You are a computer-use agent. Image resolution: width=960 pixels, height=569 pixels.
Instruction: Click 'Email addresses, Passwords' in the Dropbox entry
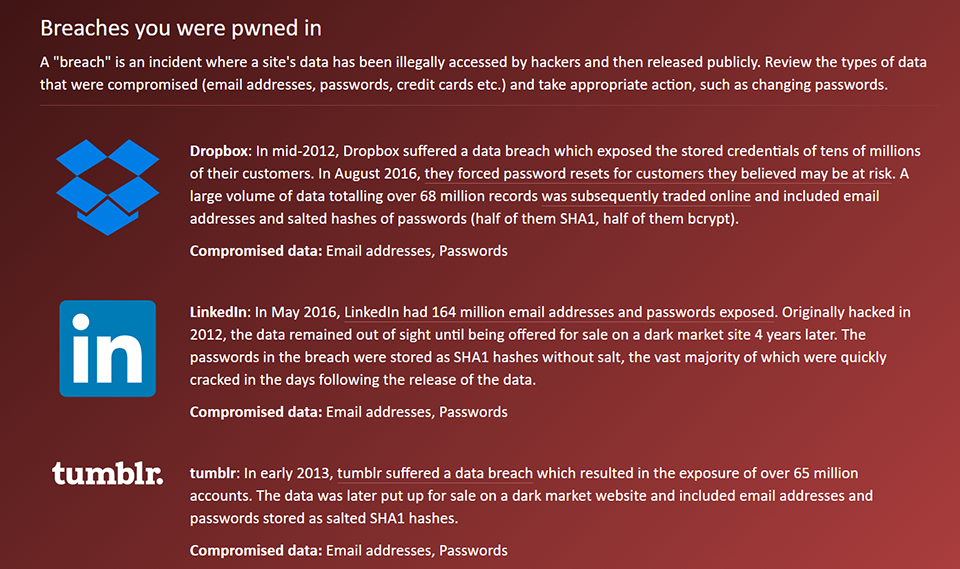(417, 251)
